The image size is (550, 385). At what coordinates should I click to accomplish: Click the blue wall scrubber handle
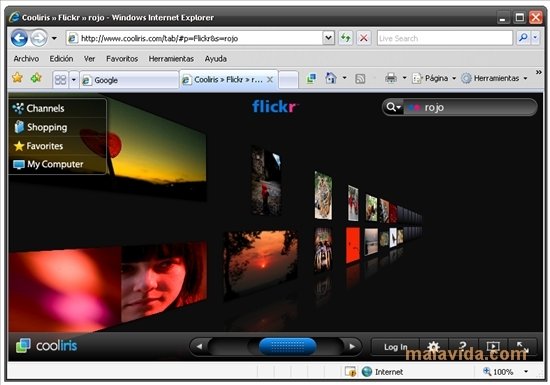(288, 346)
